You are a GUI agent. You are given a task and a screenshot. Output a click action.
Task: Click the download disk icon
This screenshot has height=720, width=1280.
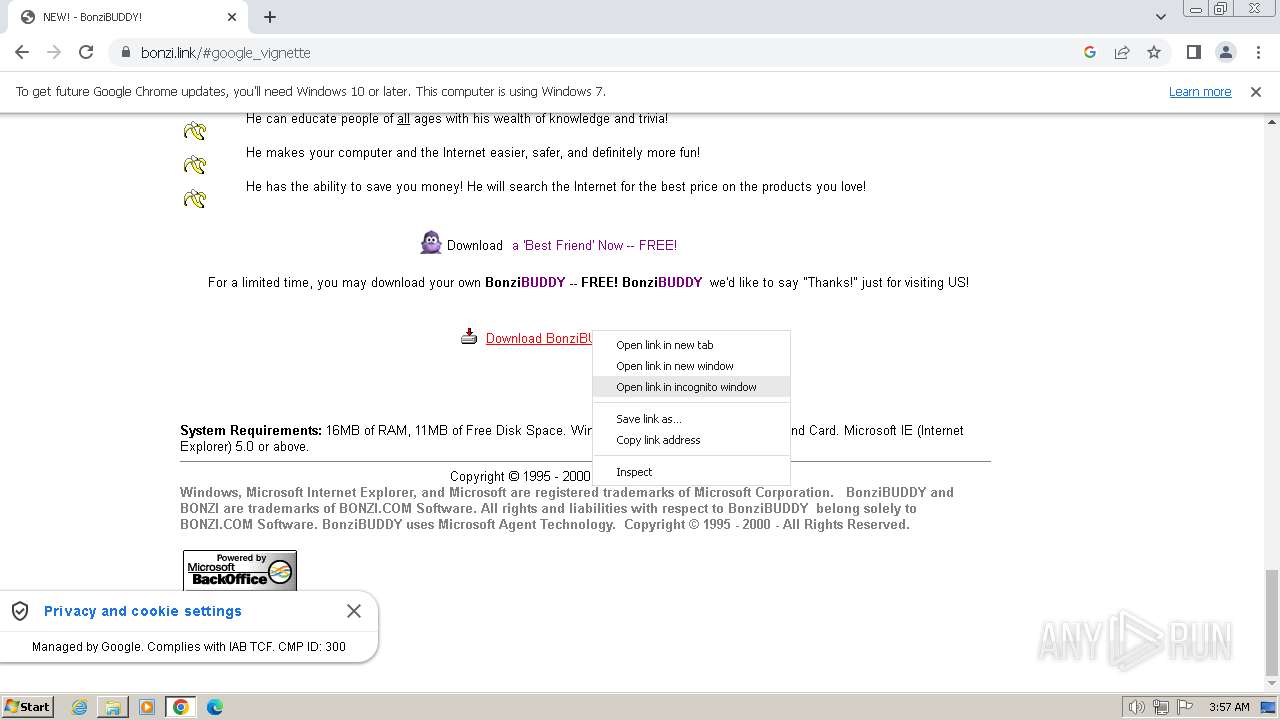pyautogui.click(x=469, y=337)
